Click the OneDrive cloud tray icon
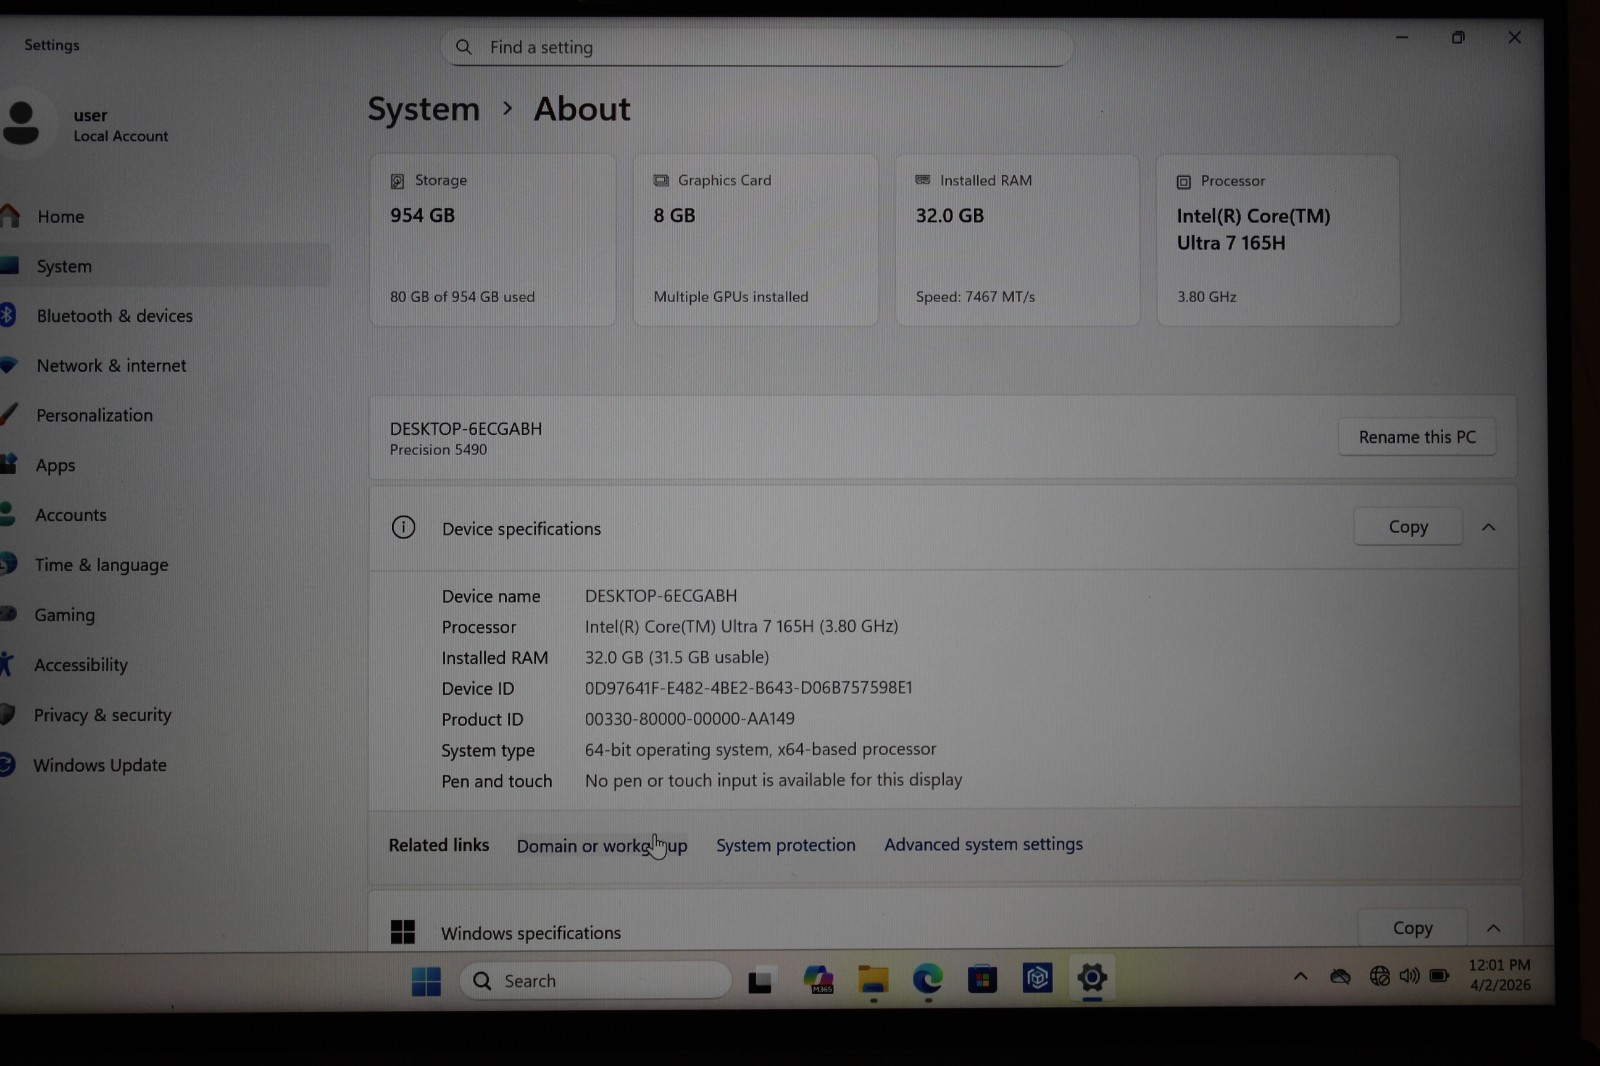This screenshot has width=1600, height=1066. coord(1341,976)
